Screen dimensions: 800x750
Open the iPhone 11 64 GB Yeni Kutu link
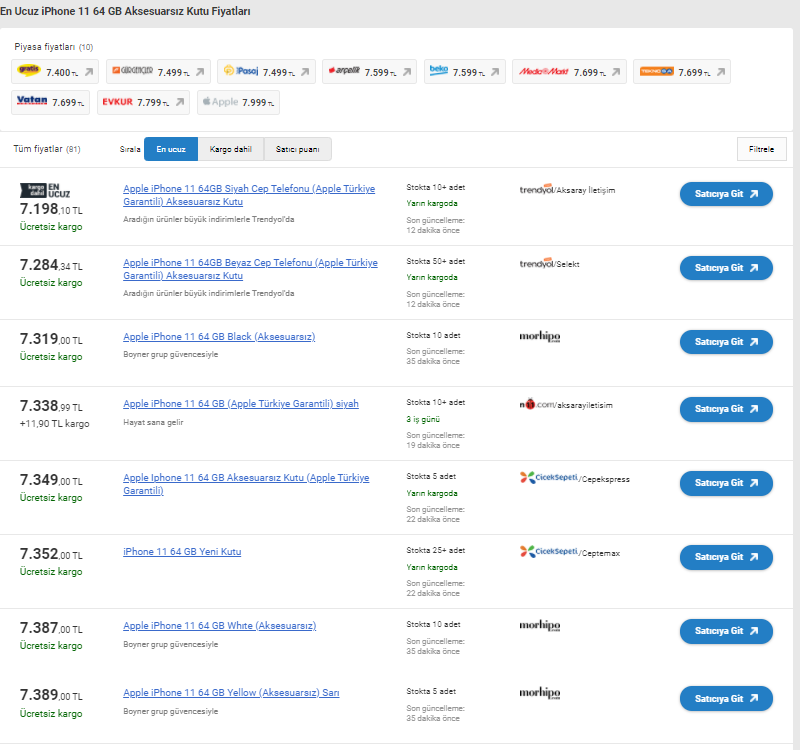pyautogui.click(x=182, y=552)
